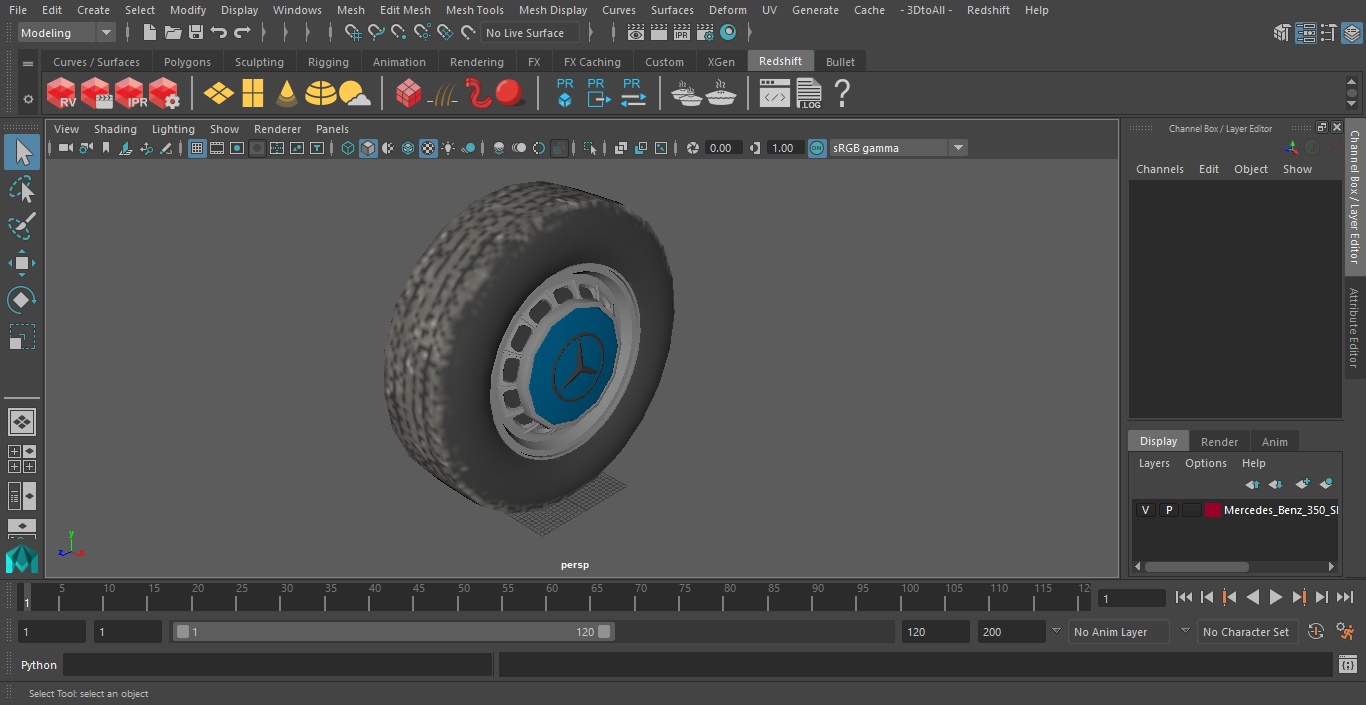Image resolution: width=1366 pixels, height=705 pixels.
Task: Create Redshift dome light from shelf
Action: coord(320,94)
